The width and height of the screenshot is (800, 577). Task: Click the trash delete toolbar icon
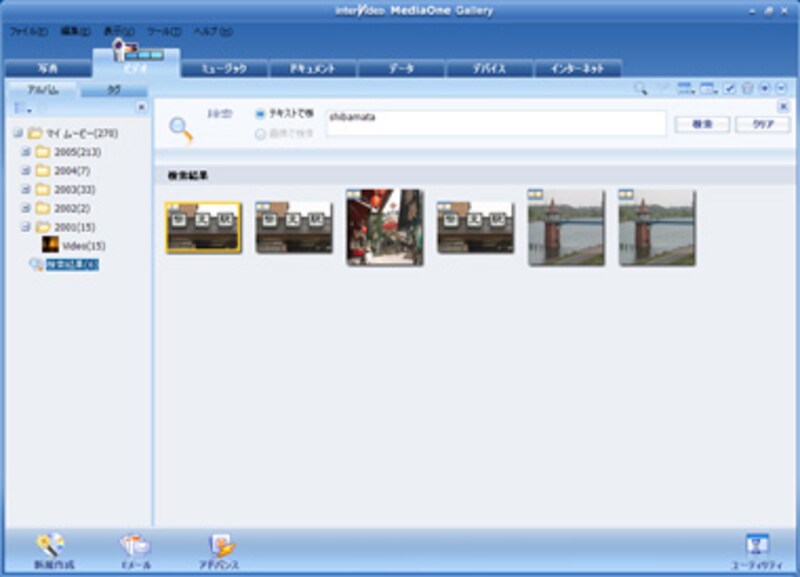747,89
